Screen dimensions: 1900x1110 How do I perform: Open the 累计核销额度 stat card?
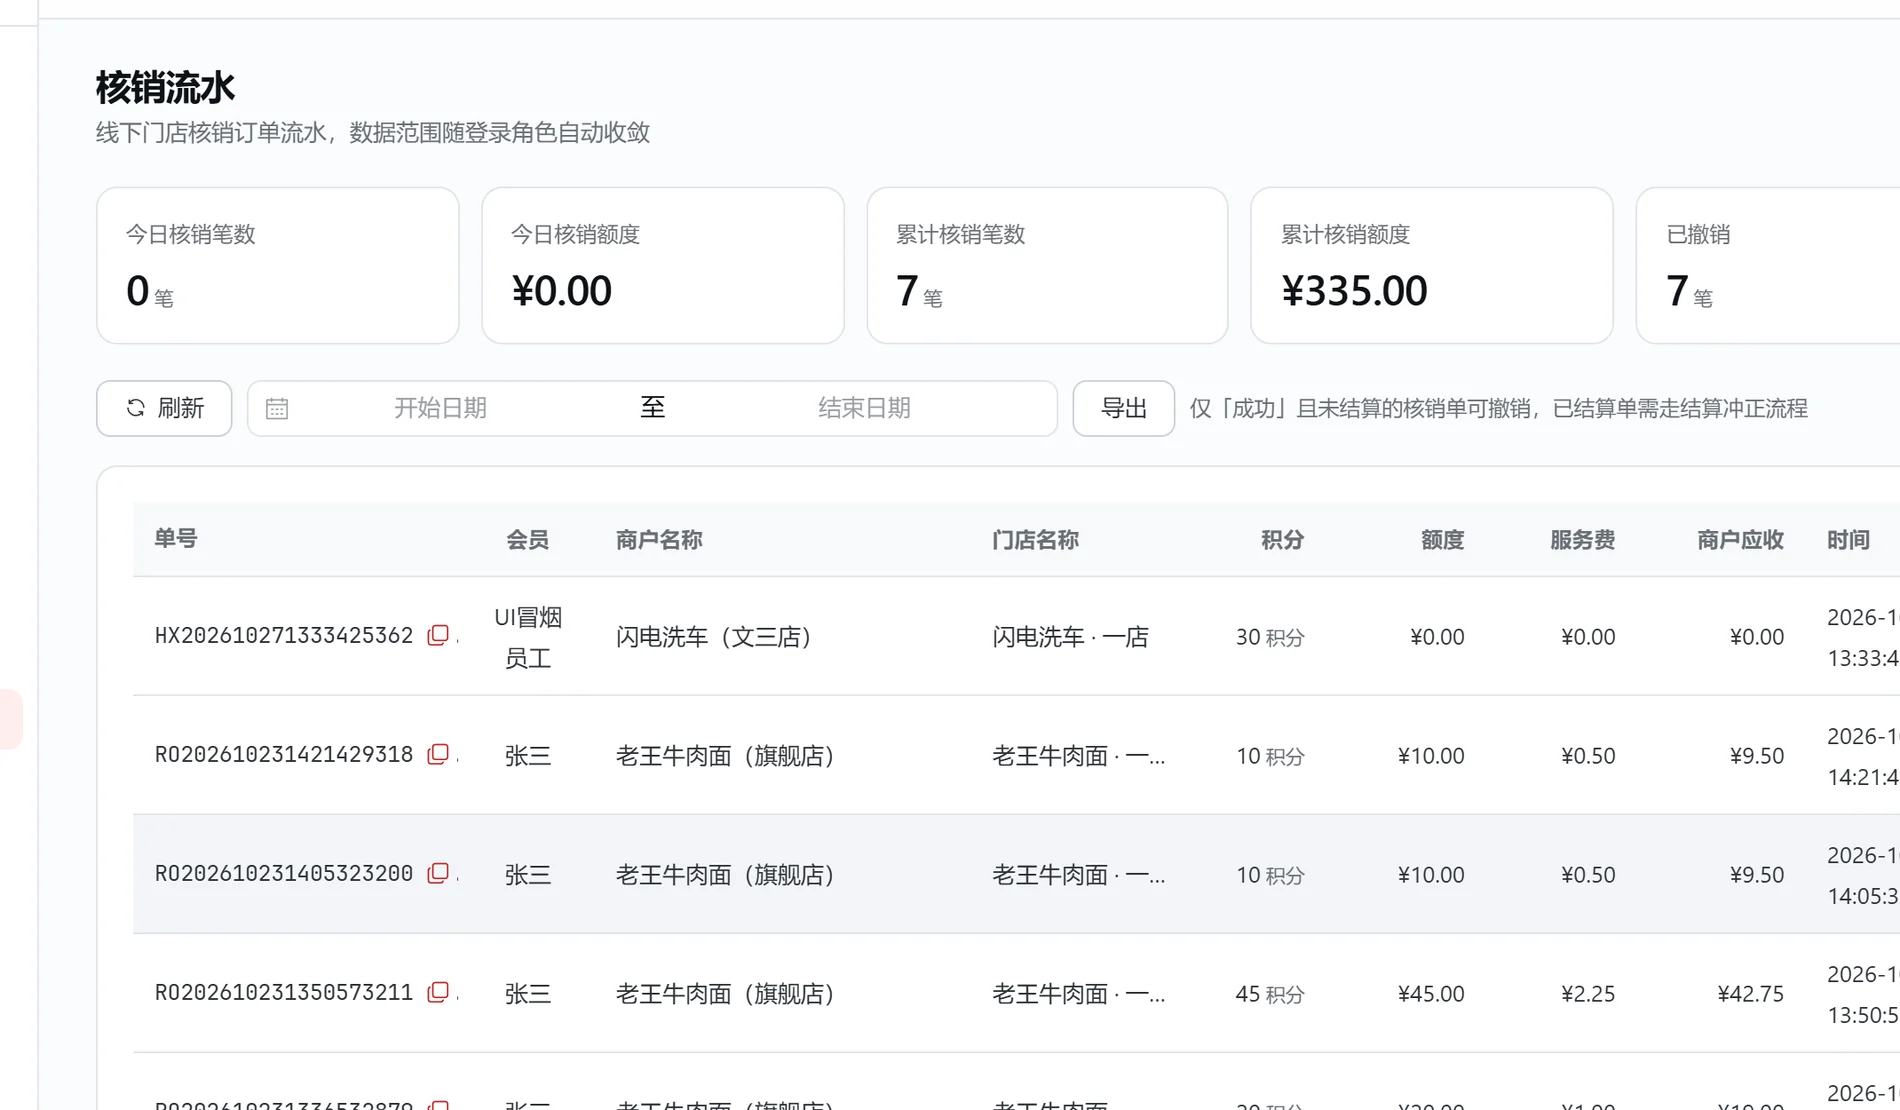pos(1432,265)
